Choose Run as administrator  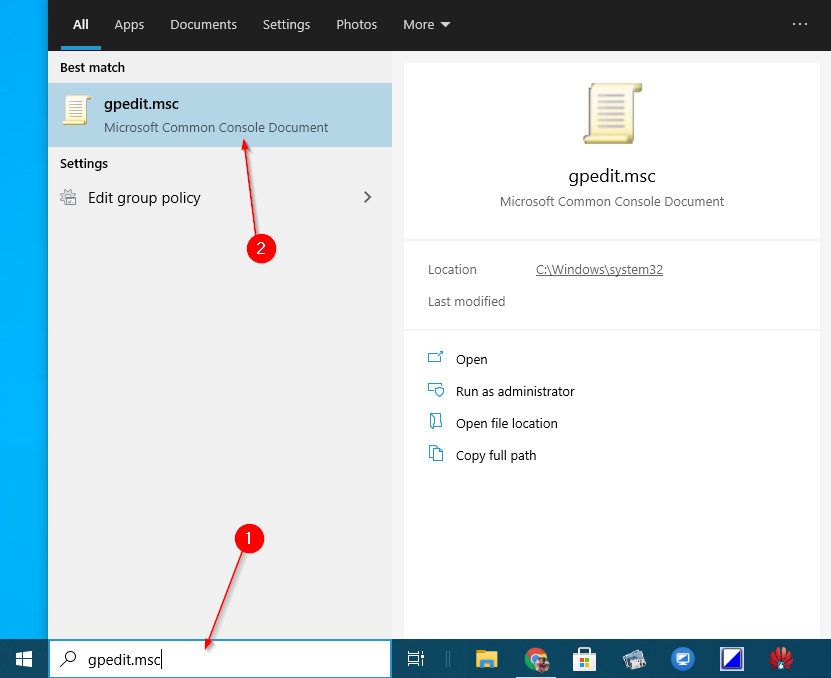[x=515, y=391]
